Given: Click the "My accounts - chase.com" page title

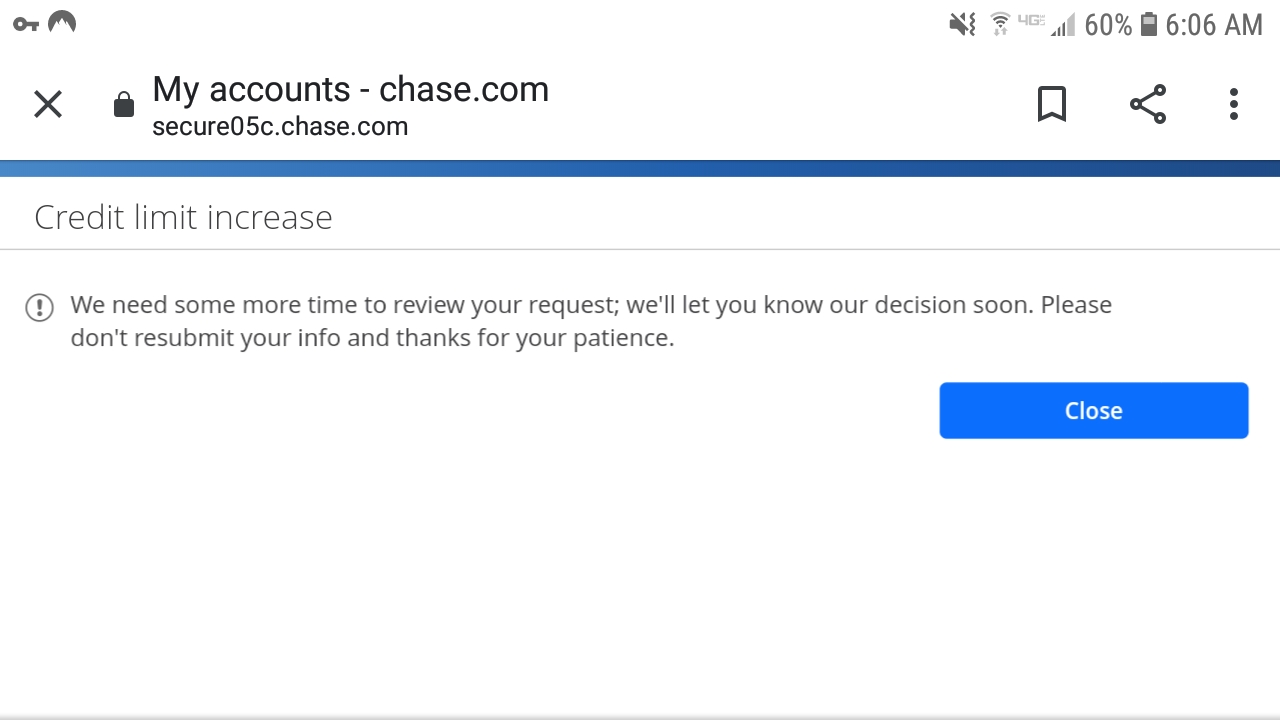Looking at the screenshot, I should pos(350,90).
